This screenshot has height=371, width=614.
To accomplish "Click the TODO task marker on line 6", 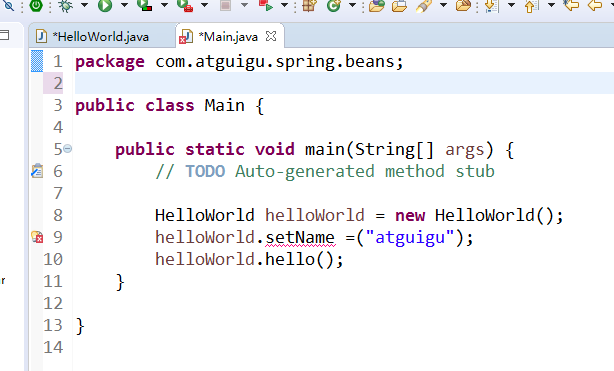I will pos(37,171).
